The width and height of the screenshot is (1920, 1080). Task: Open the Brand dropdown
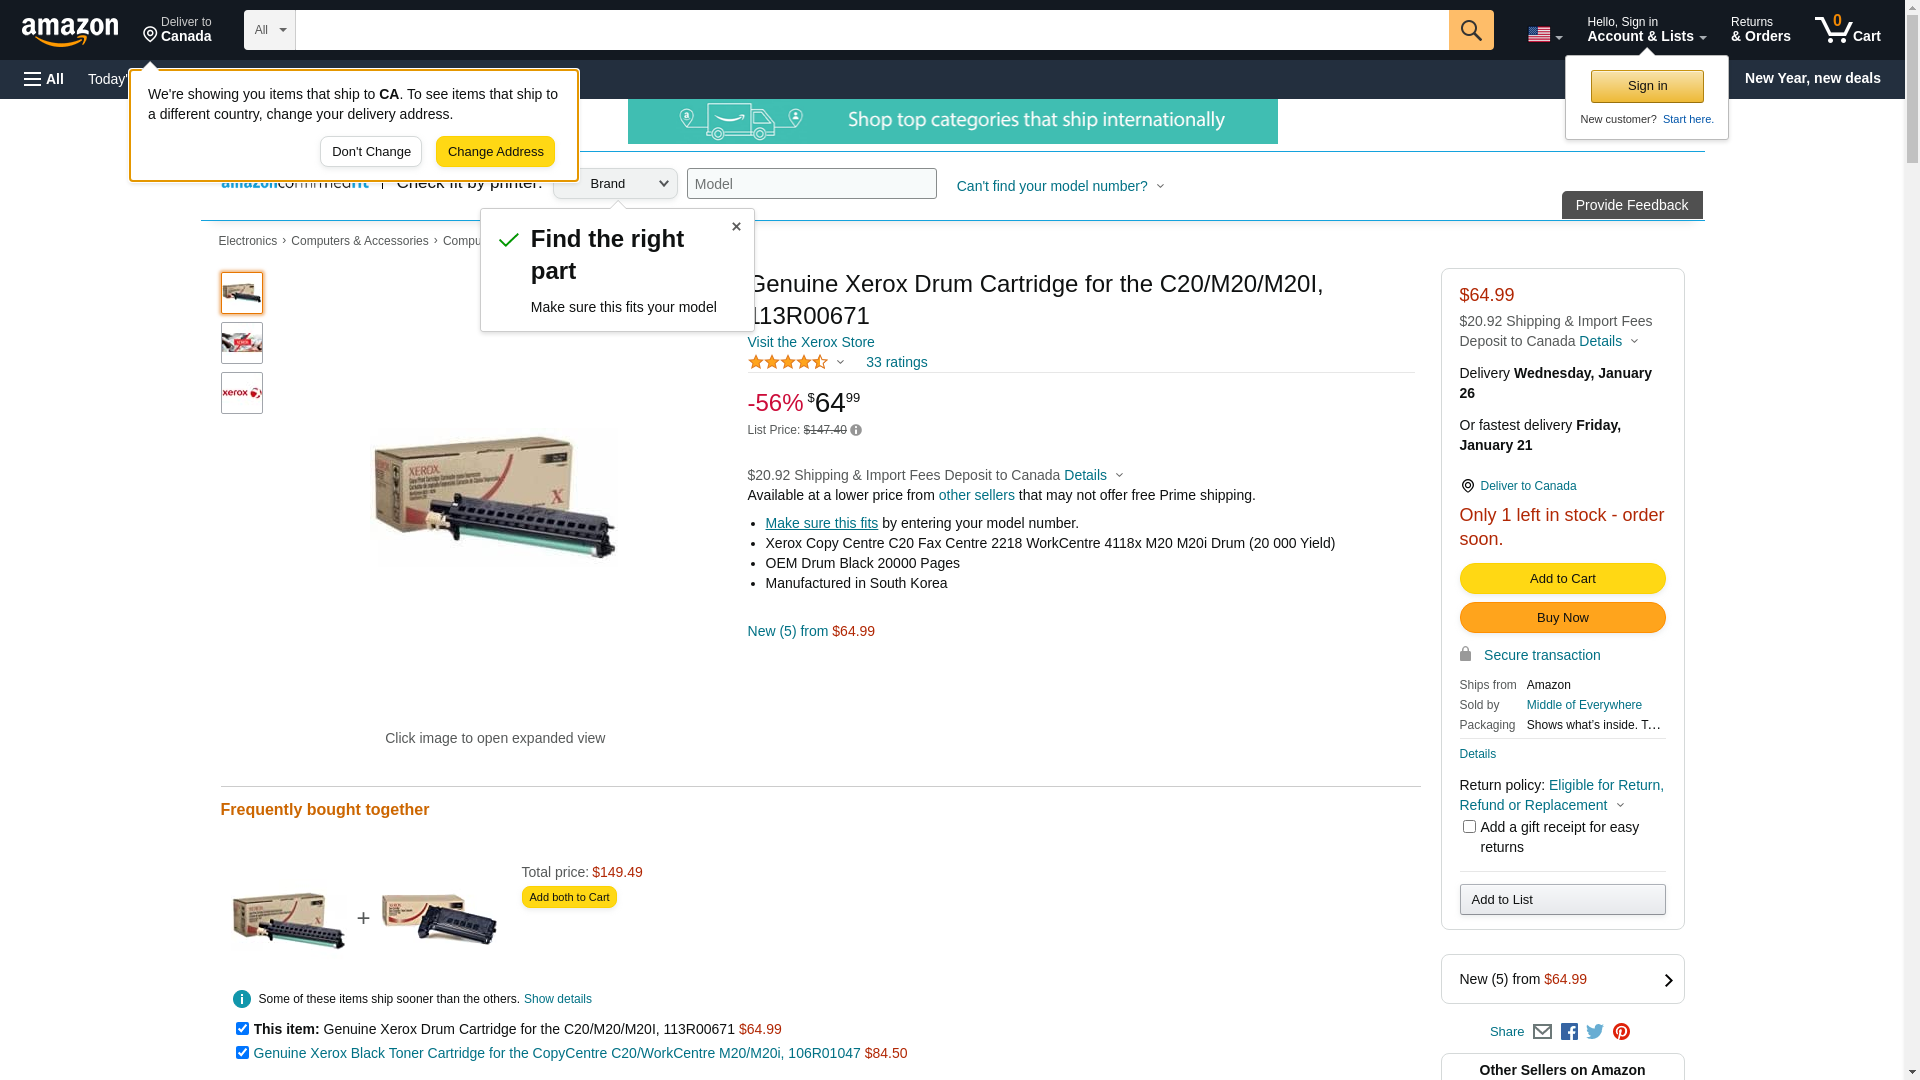tap(615, 184)
